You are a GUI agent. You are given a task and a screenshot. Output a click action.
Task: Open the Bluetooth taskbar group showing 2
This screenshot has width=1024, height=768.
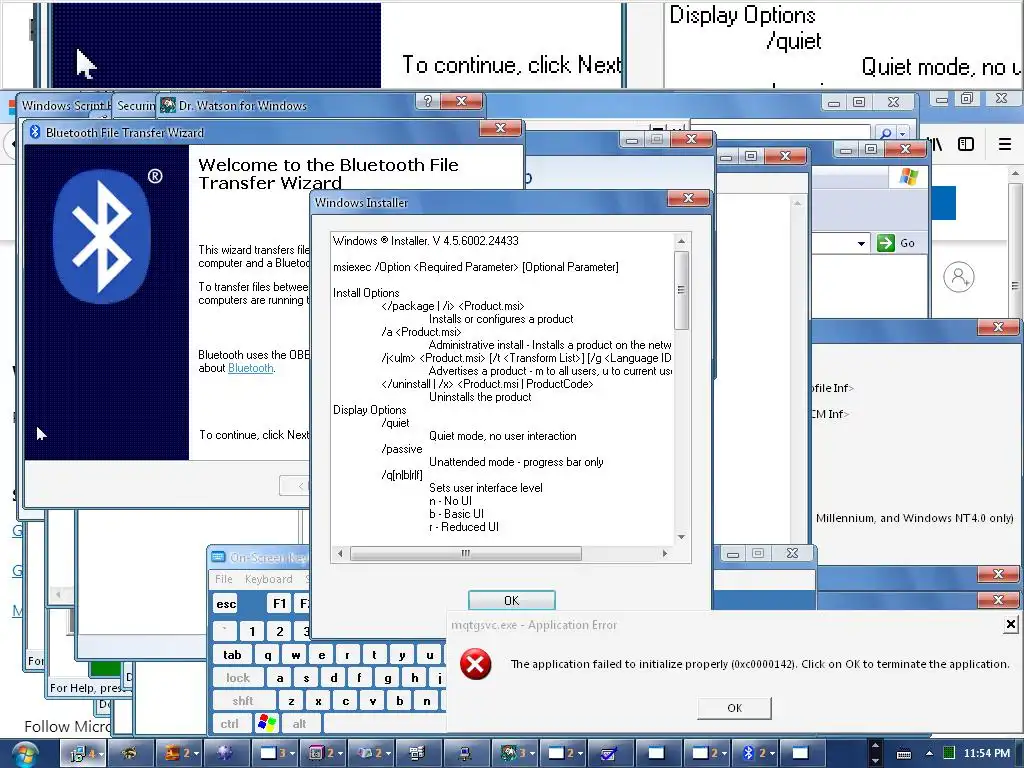755,753
